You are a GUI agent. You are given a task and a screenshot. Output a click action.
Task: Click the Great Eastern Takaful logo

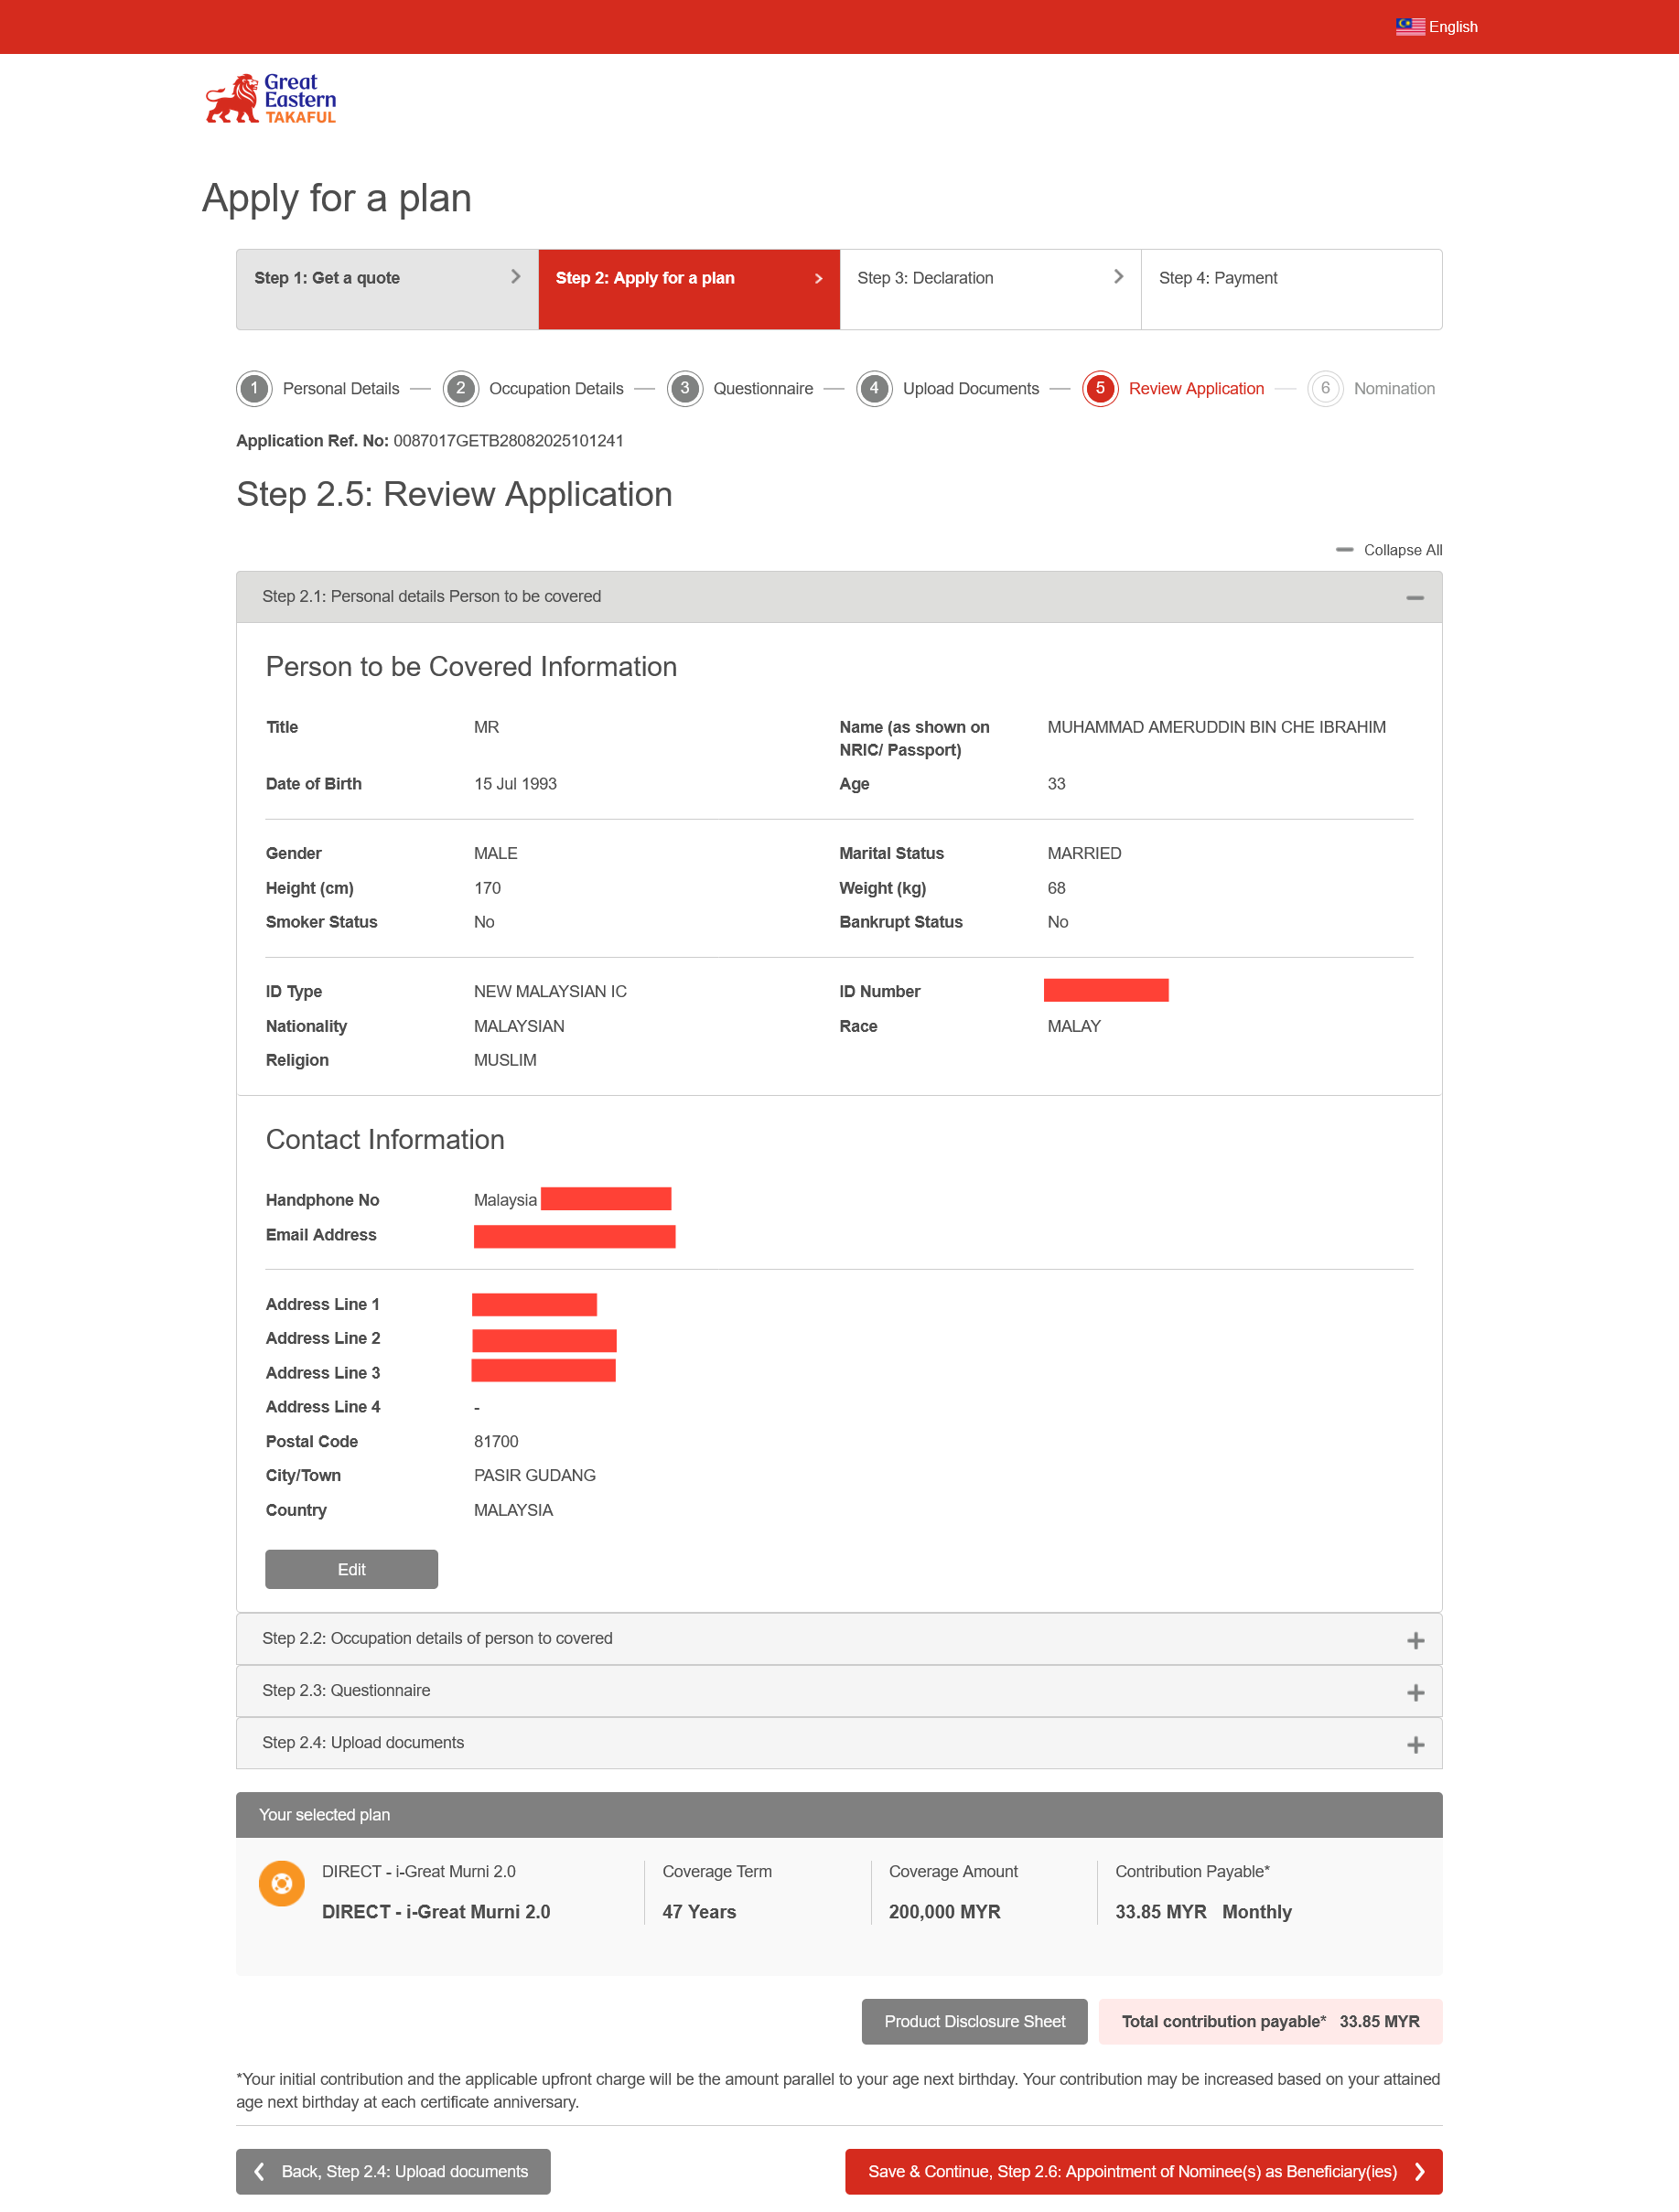[271, 99]
